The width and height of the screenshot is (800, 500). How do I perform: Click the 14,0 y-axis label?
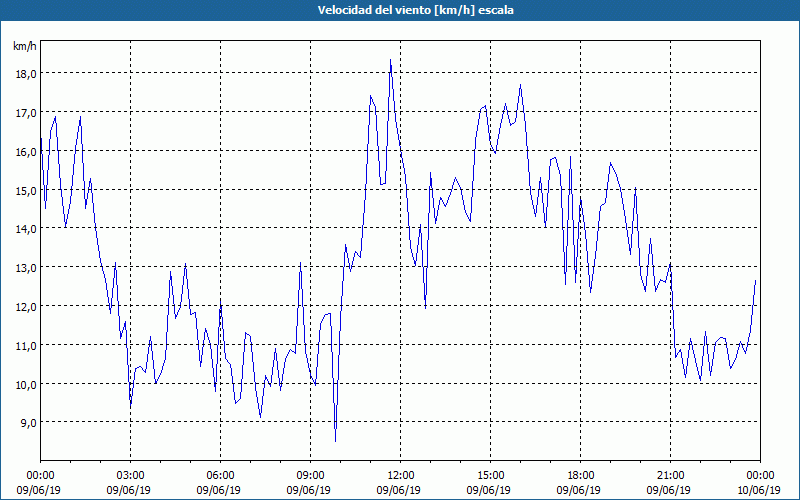pos(26,229)
